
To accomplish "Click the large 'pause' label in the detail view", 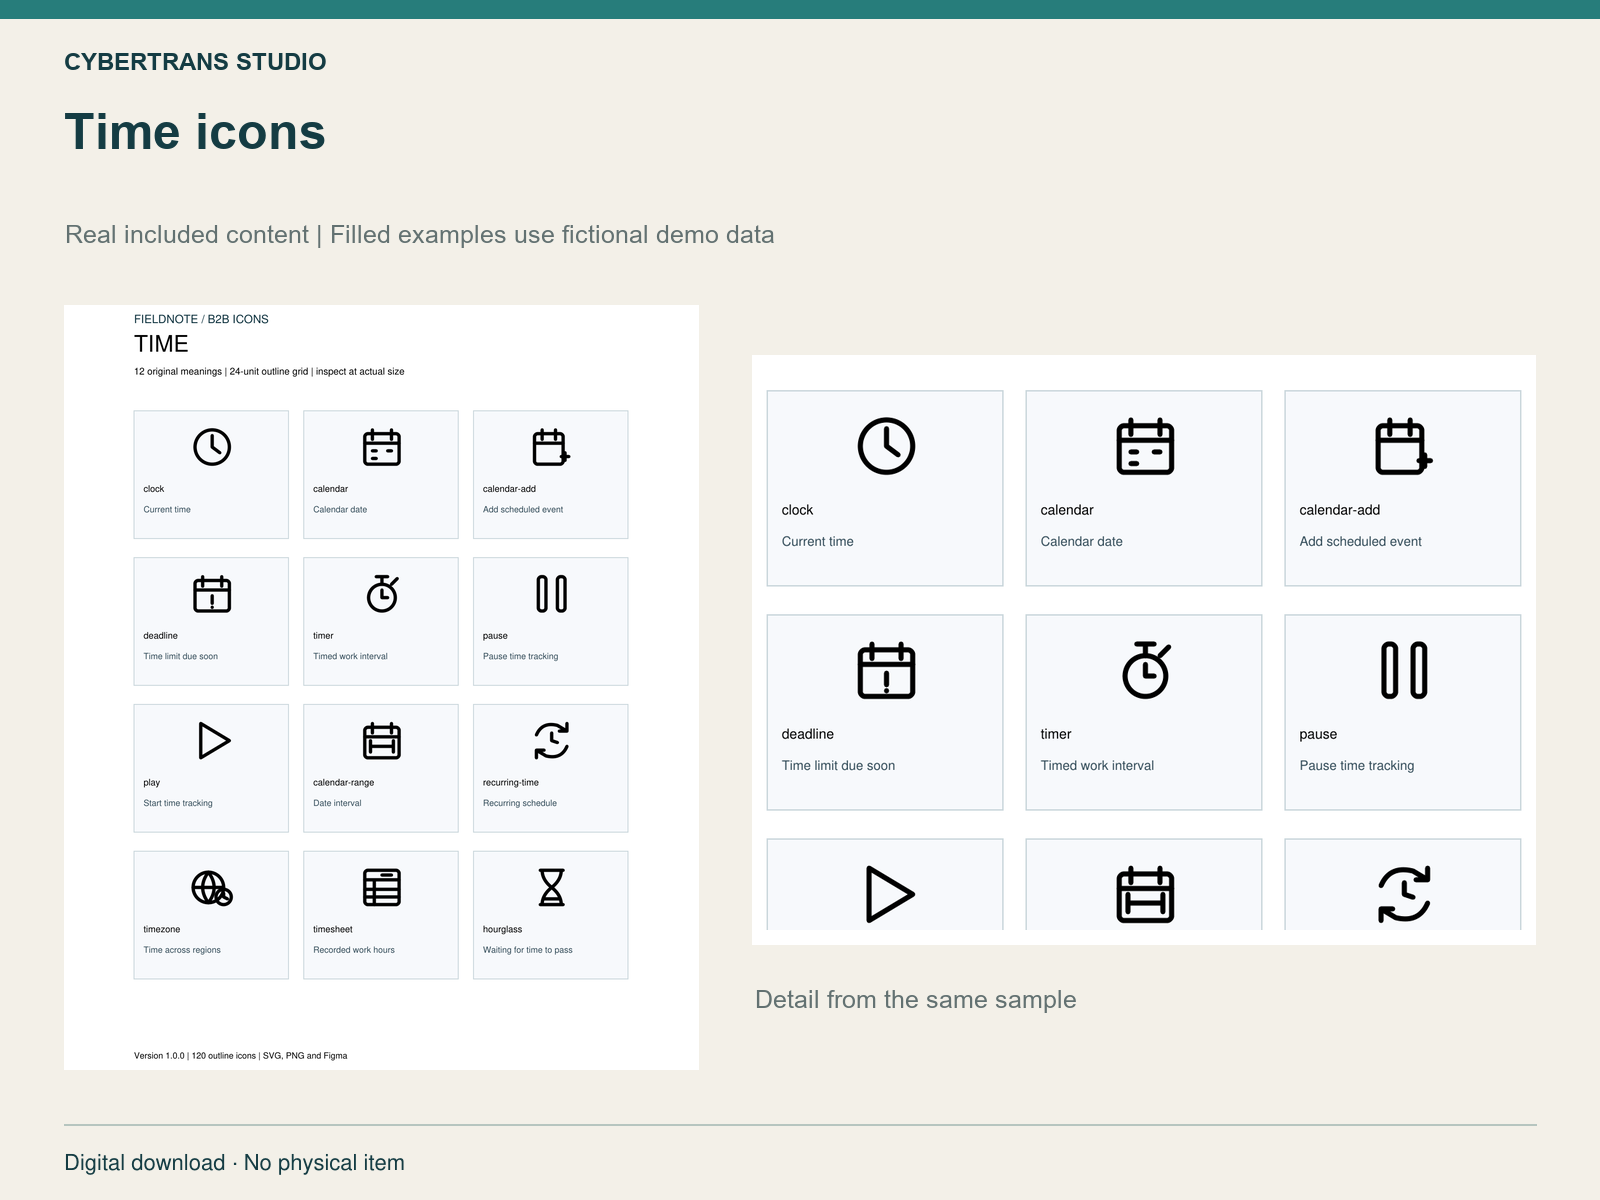I will 1318,735.
